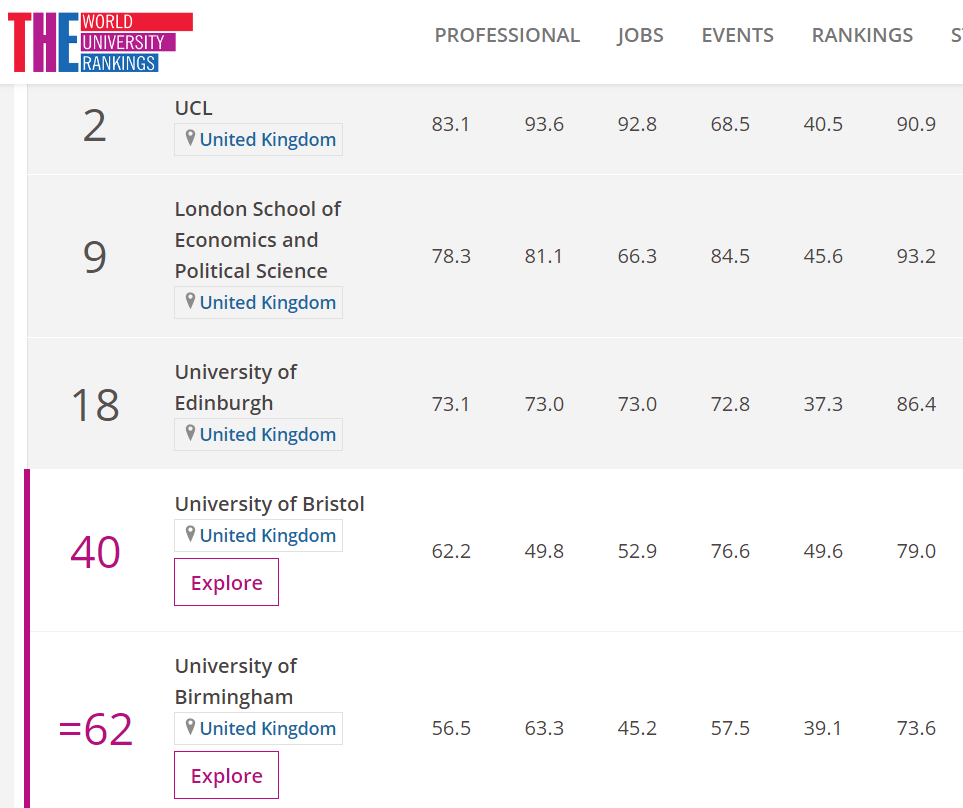Click United Kingdom under University of Bristol
Viewport: 963px width, 808px height.
coord(267,536)
